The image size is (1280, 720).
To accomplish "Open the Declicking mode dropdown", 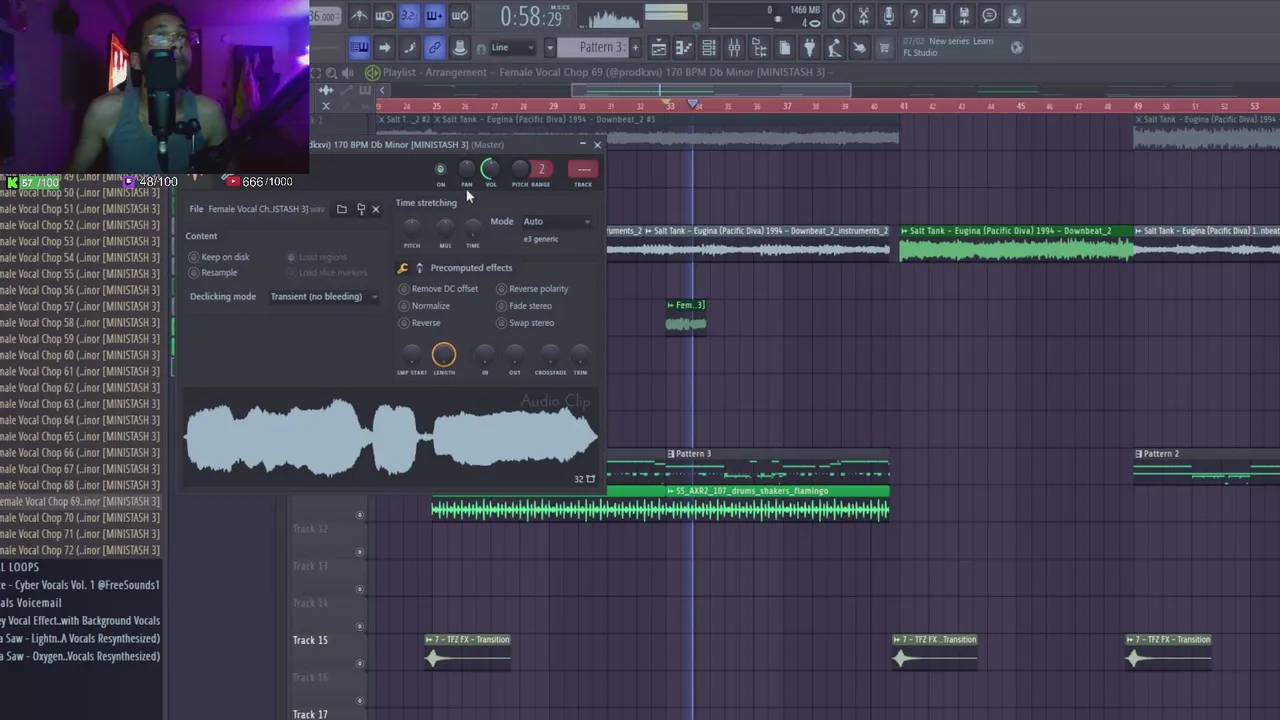I will tap(323, 297).
